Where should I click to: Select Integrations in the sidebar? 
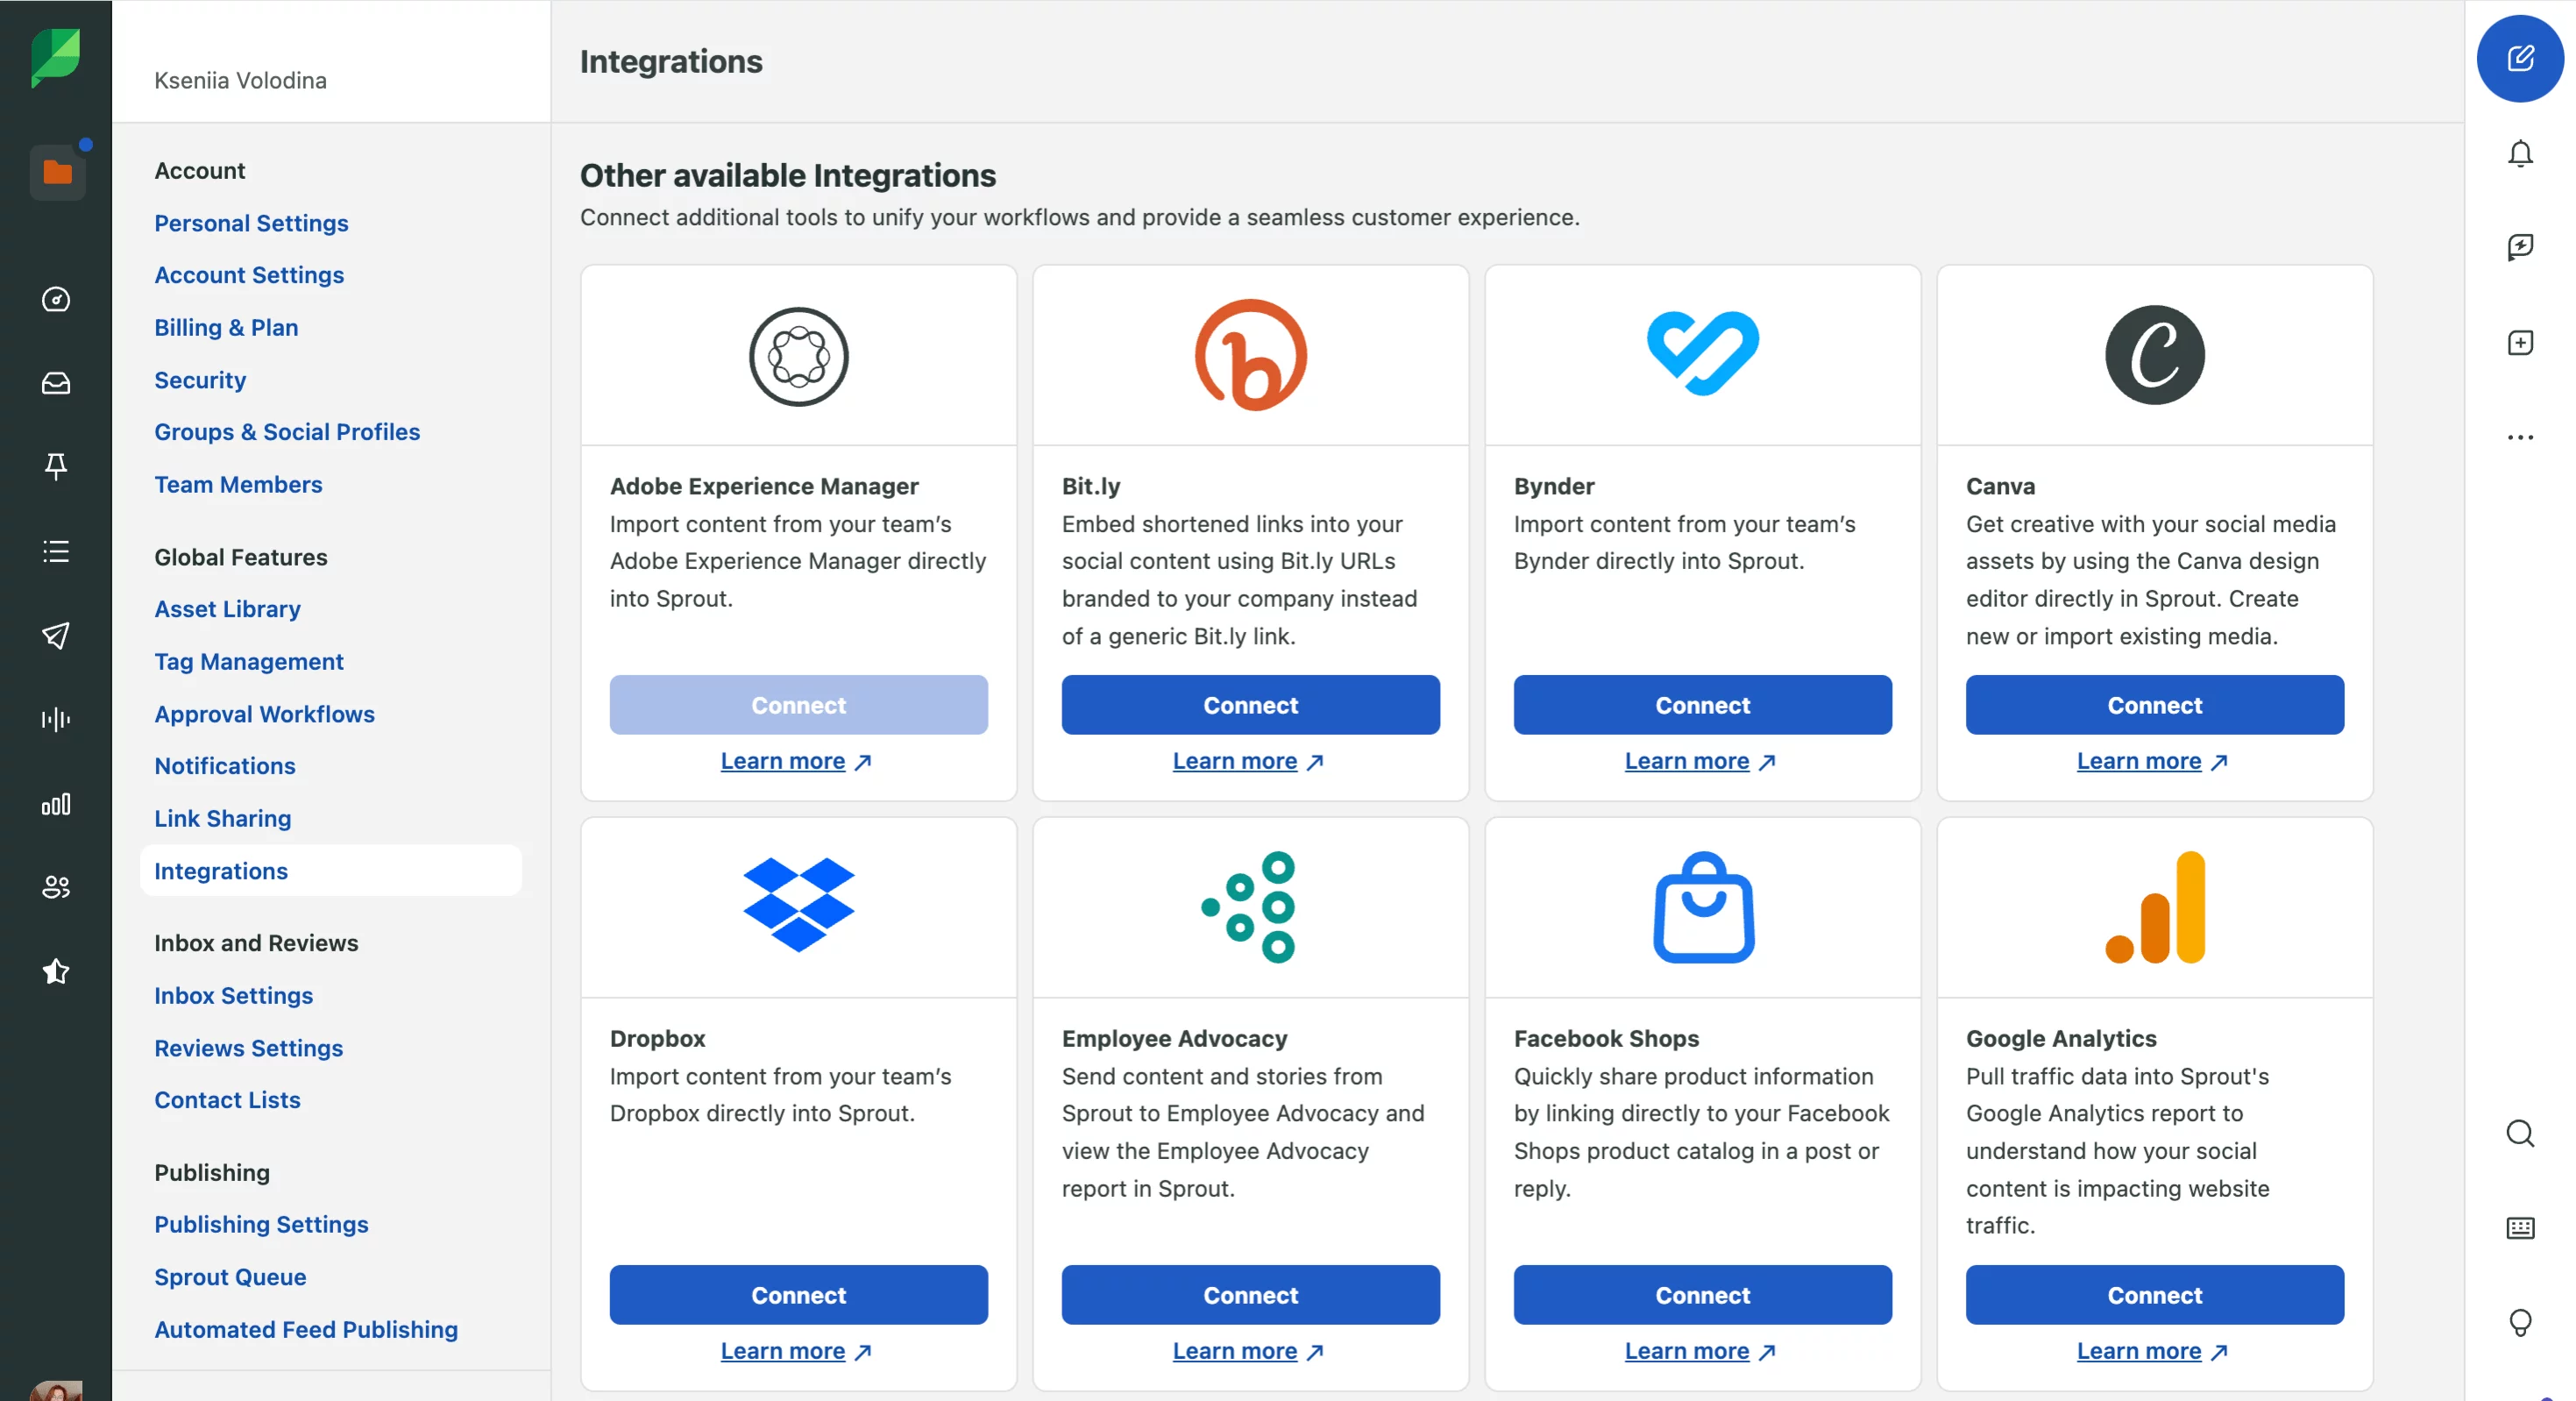331,871
